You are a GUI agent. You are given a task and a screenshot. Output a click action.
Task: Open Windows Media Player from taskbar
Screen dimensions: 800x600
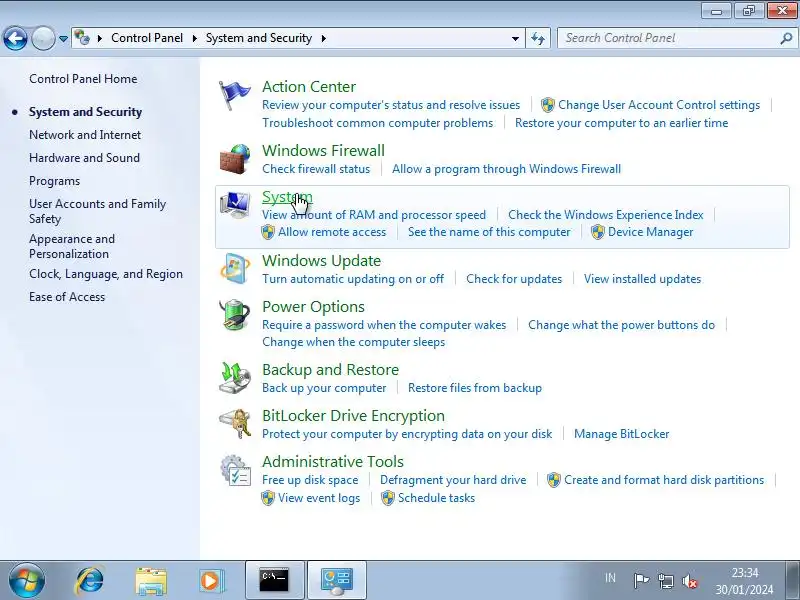(x=211, y=581)
